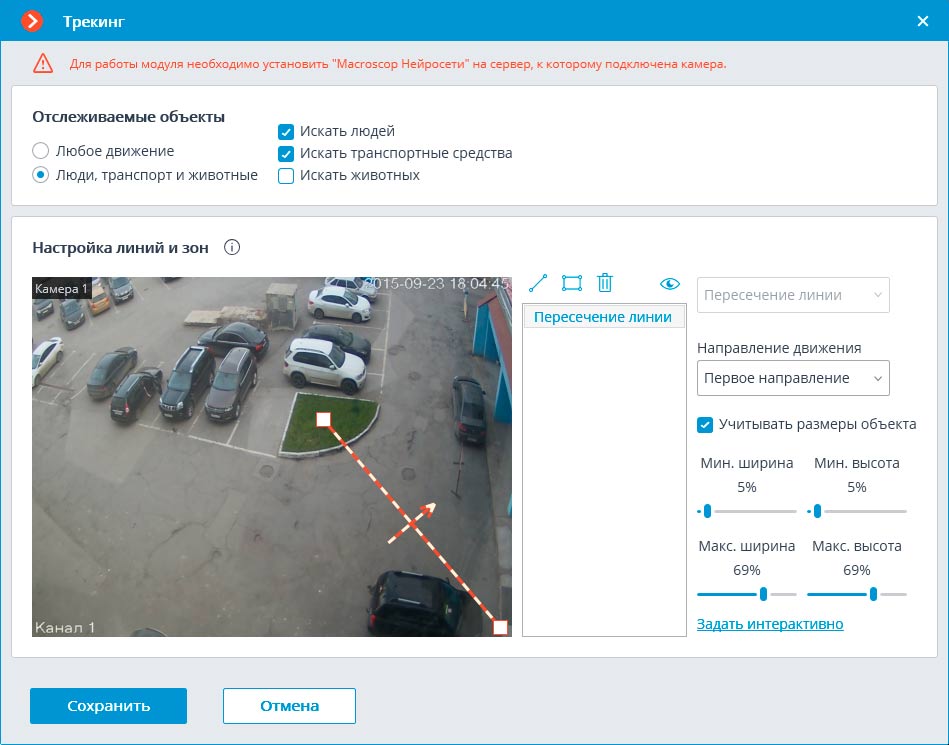The height and width of the screenshot is (745, 949).
Task: Select the draw zone rectangle tool
Action: 572,283
